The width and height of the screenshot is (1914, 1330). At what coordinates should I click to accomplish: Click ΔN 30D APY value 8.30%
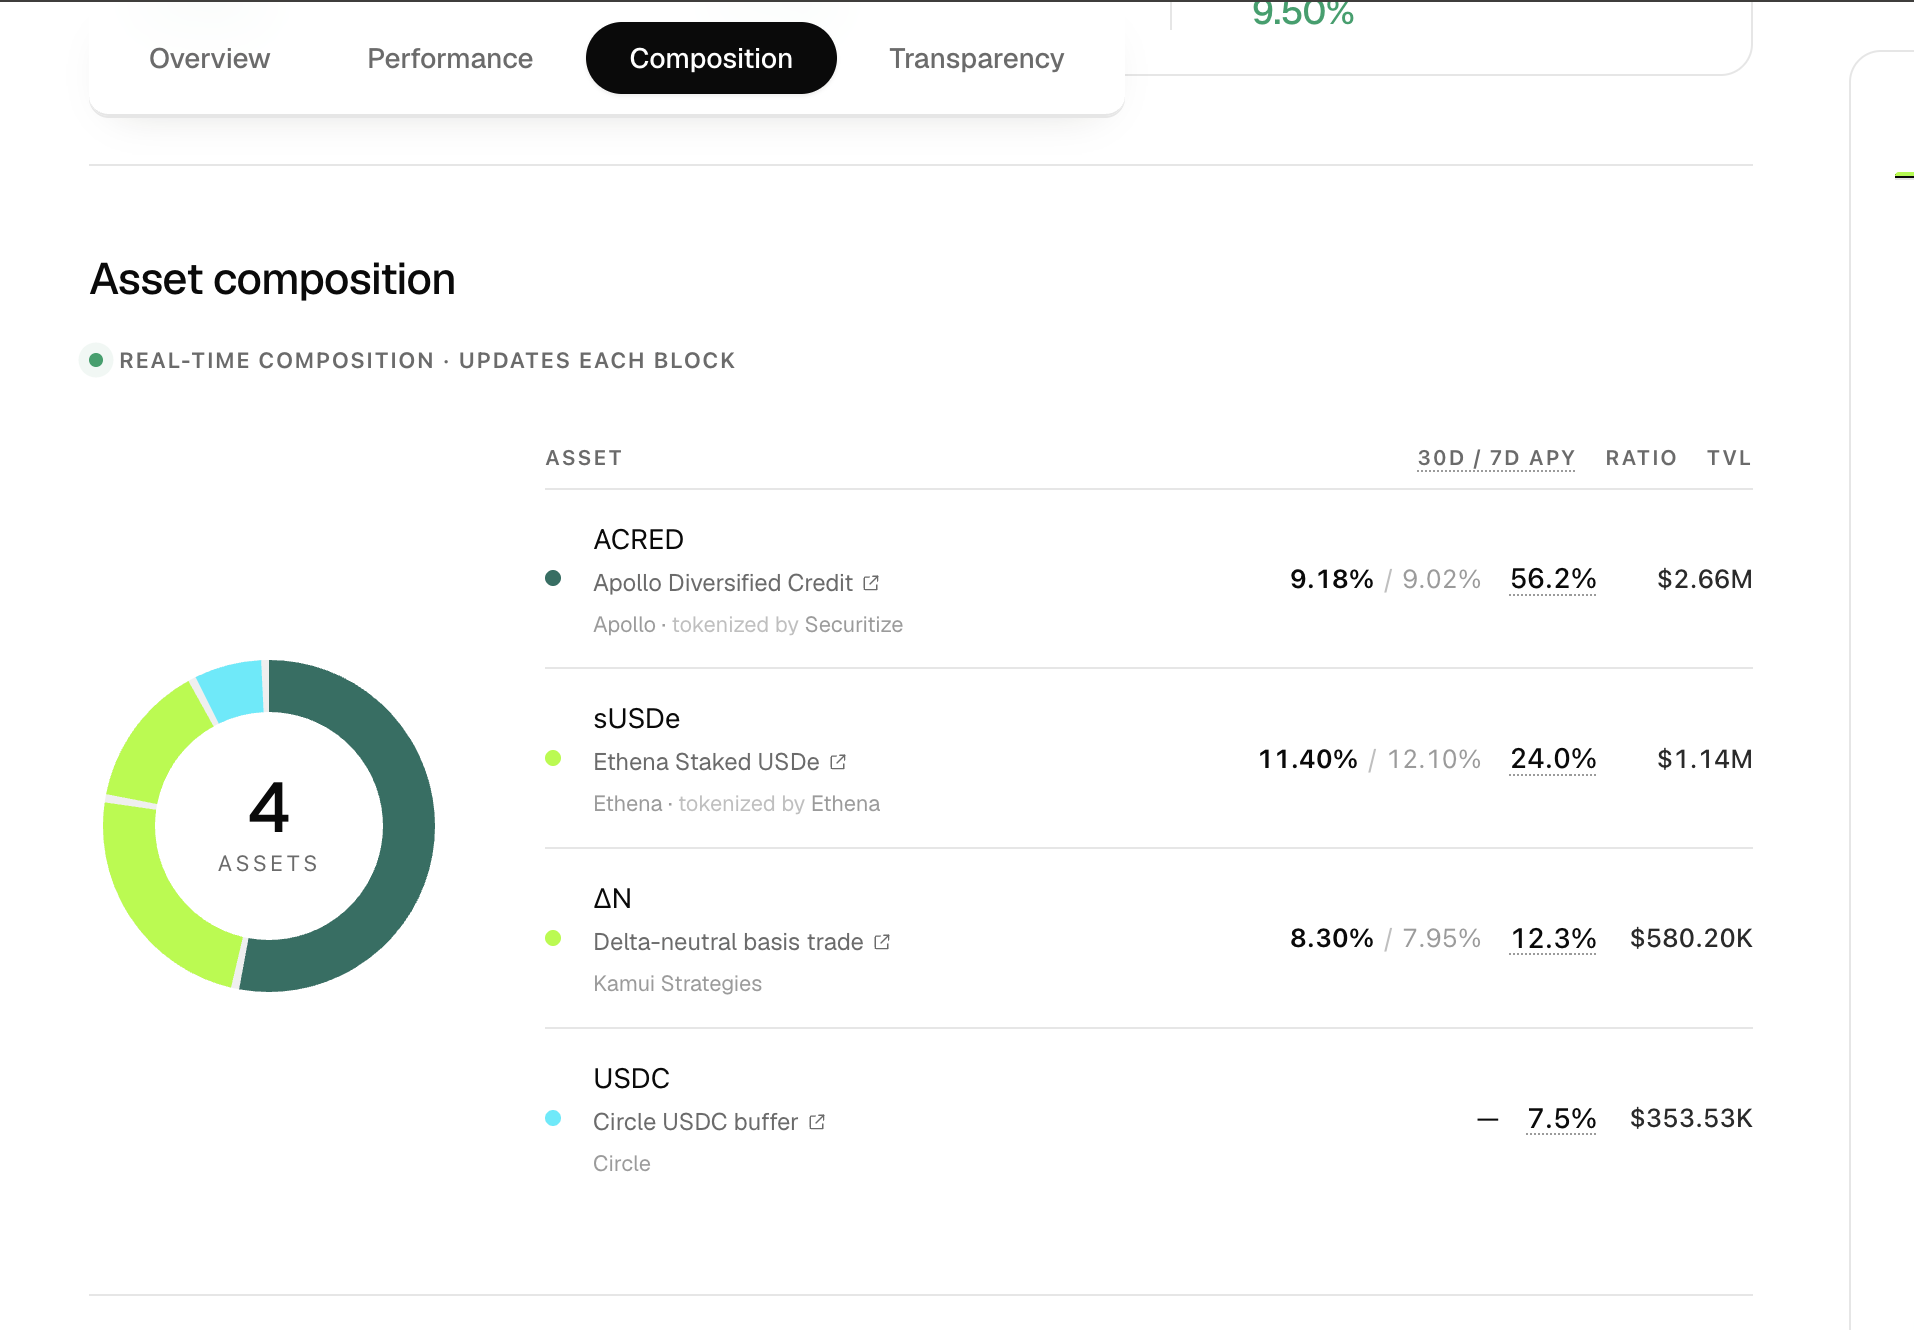click(x=1331, y=938)
